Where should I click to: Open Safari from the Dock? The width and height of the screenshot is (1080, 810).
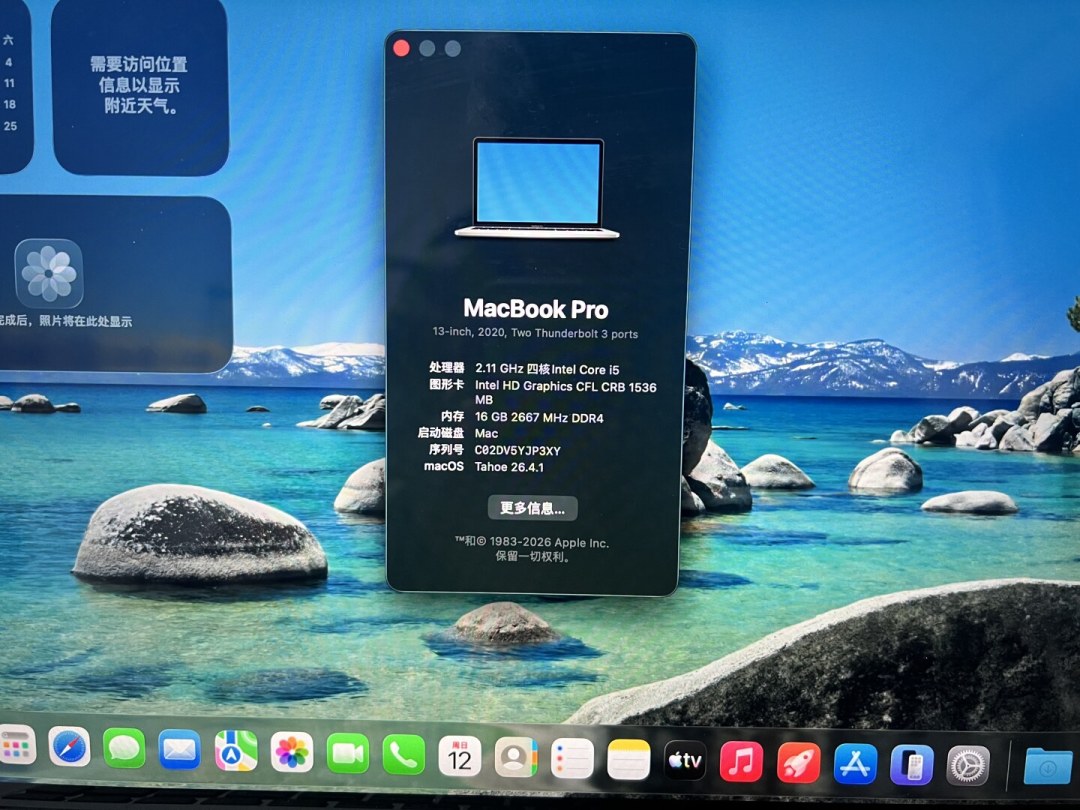[70, 747]
